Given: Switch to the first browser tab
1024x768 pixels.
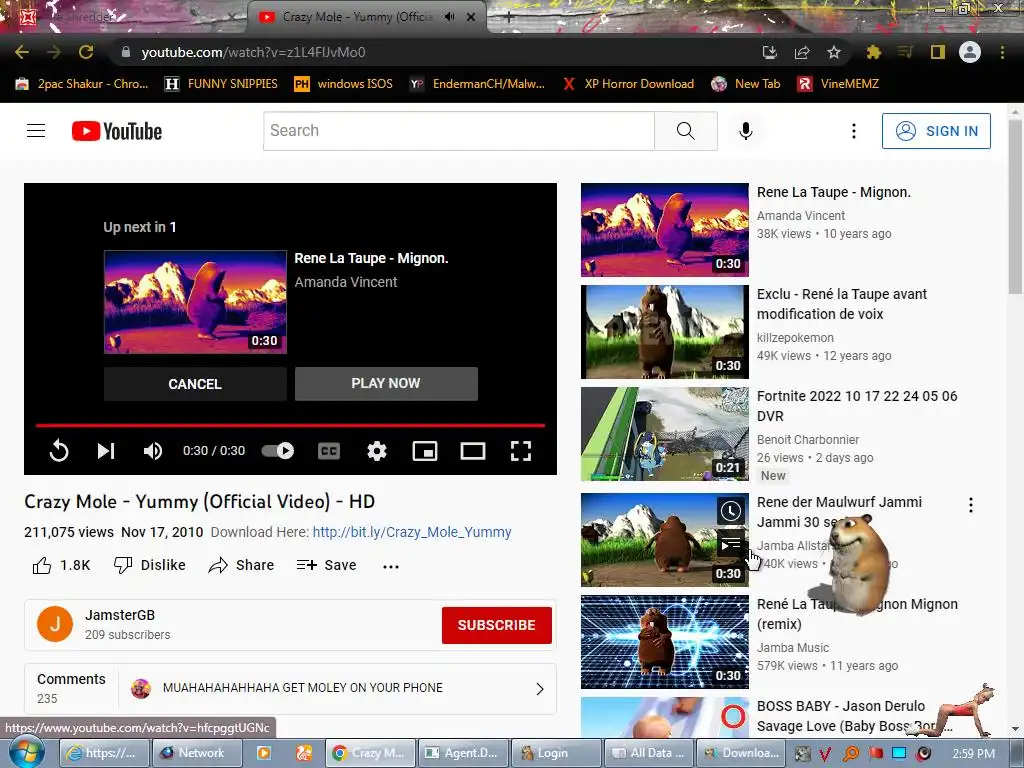Looking at the screenshot, I should coord(124,17).
